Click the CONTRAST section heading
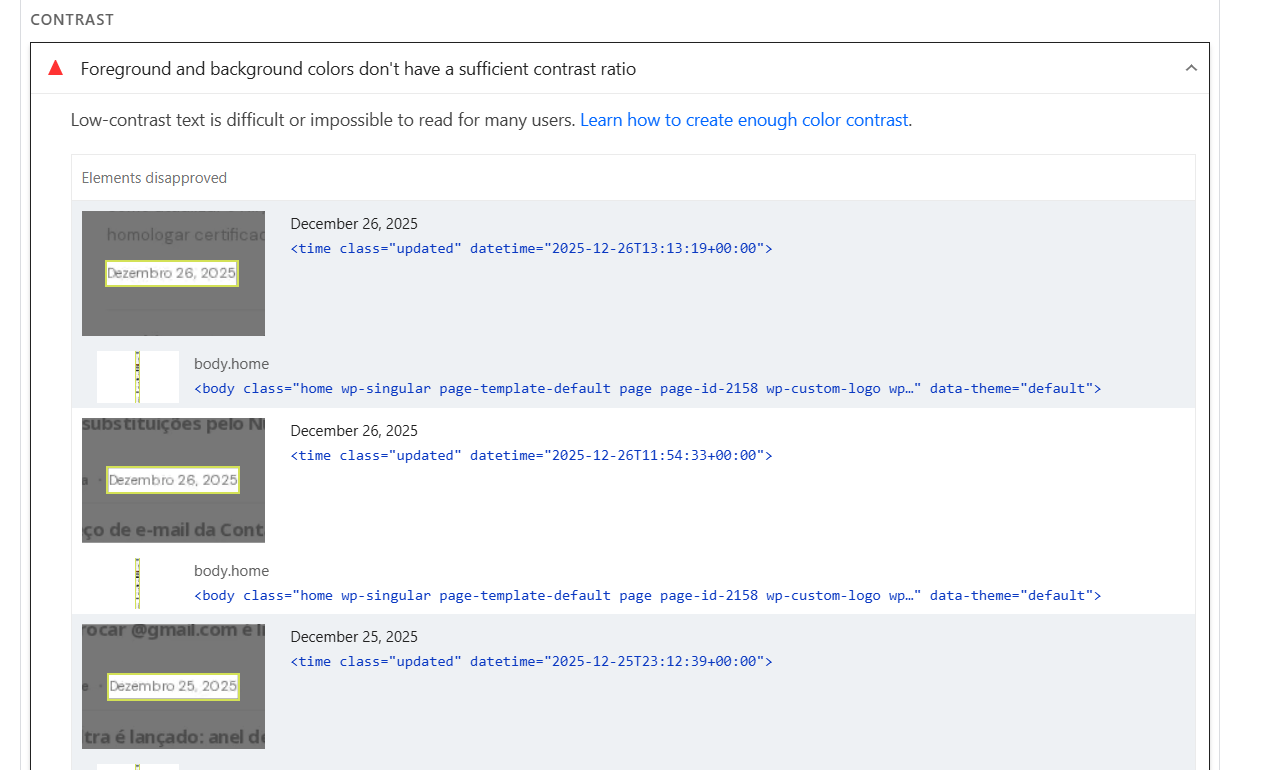 point(72,20)
